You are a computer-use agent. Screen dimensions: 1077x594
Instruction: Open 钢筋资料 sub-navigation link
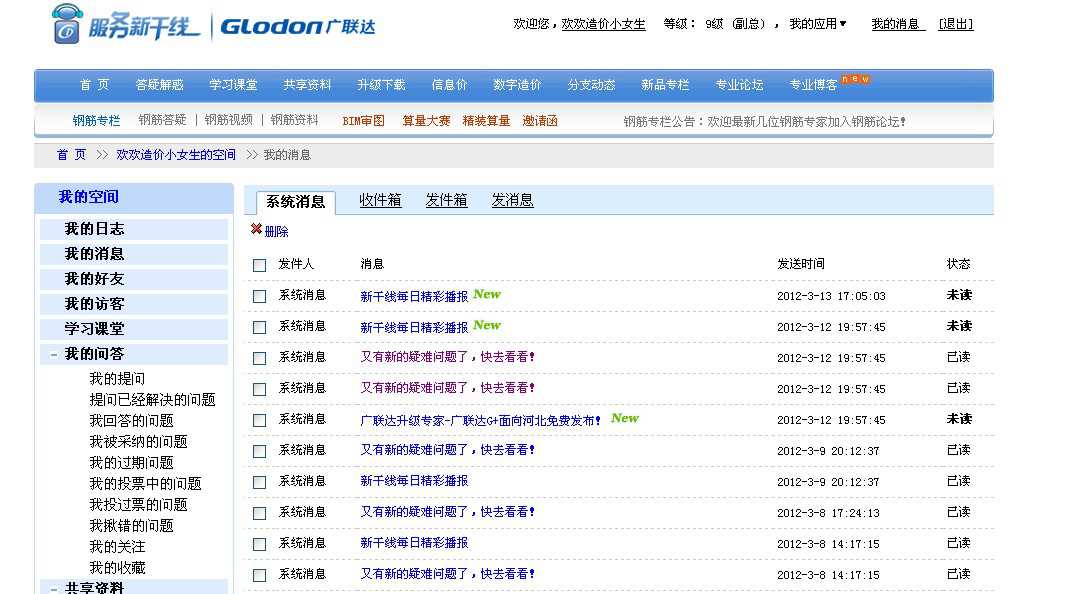click(x=295, y=120)
